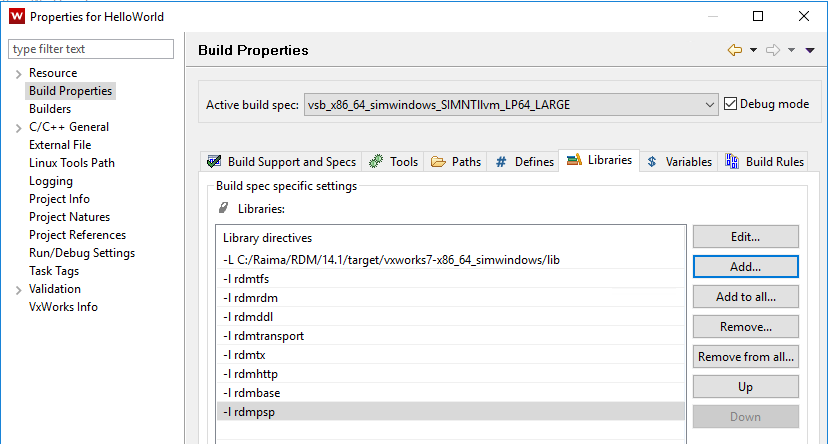Viewport: 828px width, 444px height.
Task: Click the Paths tab folder icon
Action: pos(438,162)
